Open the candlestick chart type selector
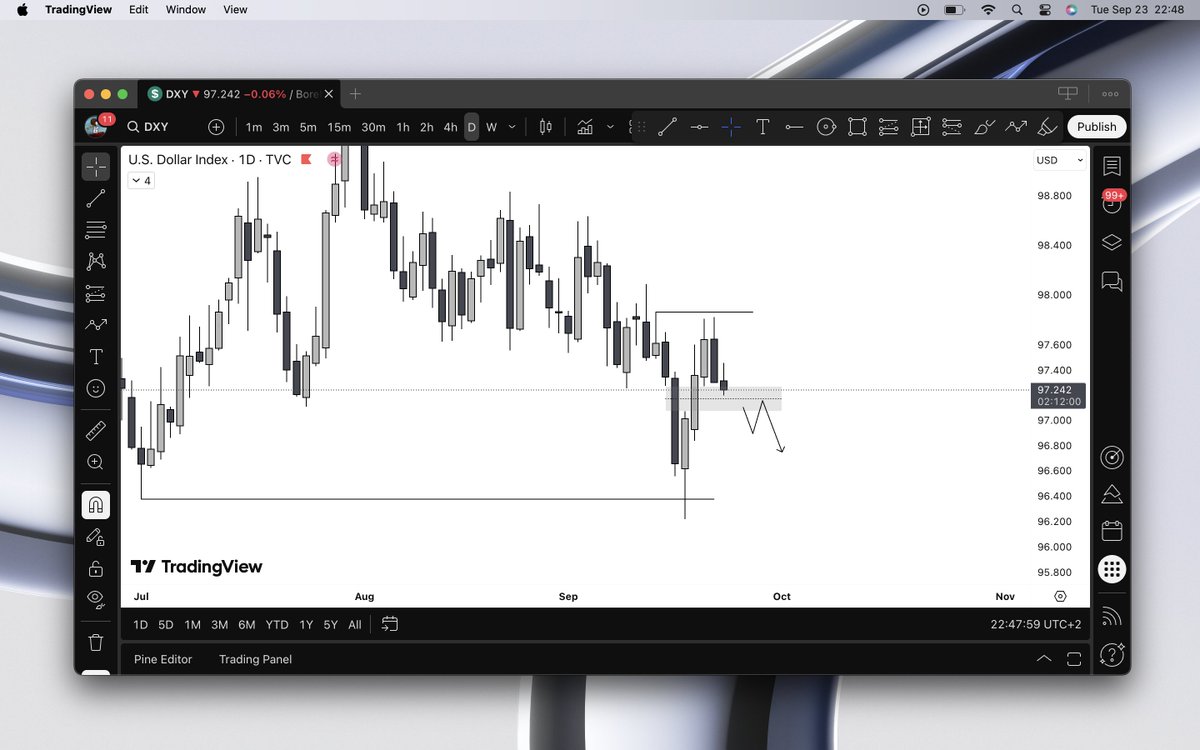 pos(545,127)
